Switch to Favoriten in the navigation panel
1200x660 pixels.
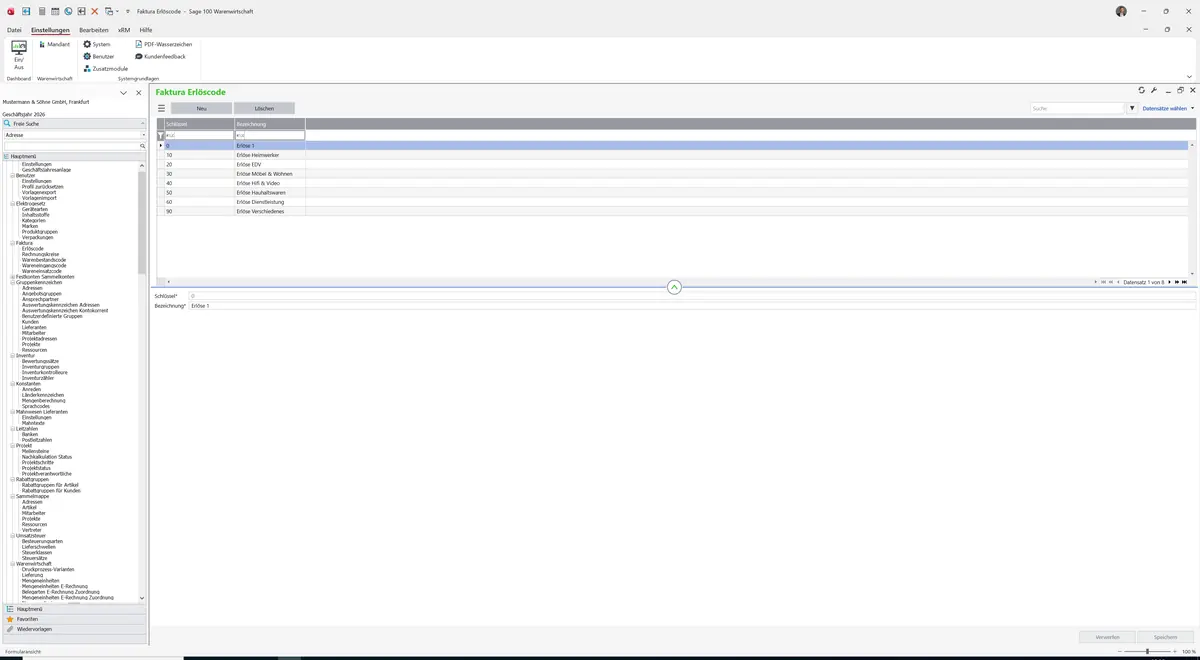point(74,619)
